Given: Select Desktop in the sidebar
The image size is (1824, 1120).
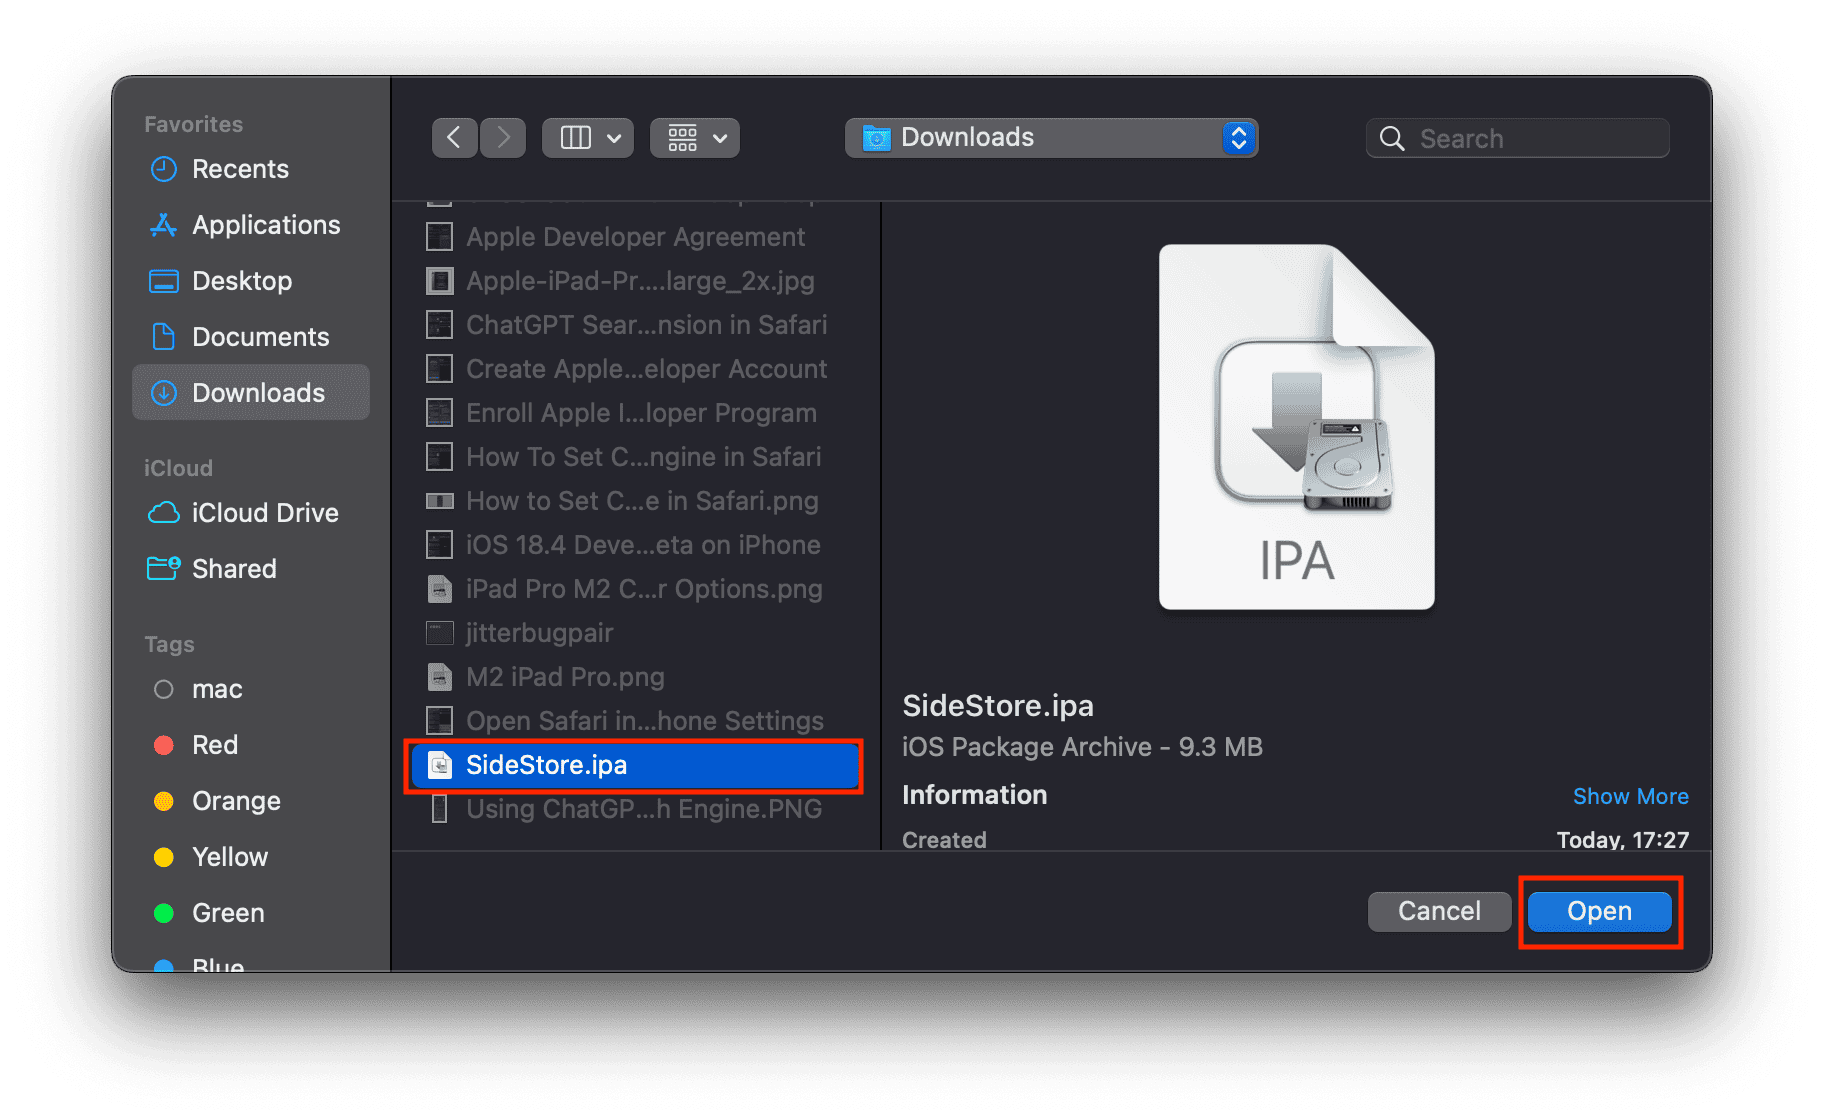Looking at the screenshot, I should pos(242,281).
